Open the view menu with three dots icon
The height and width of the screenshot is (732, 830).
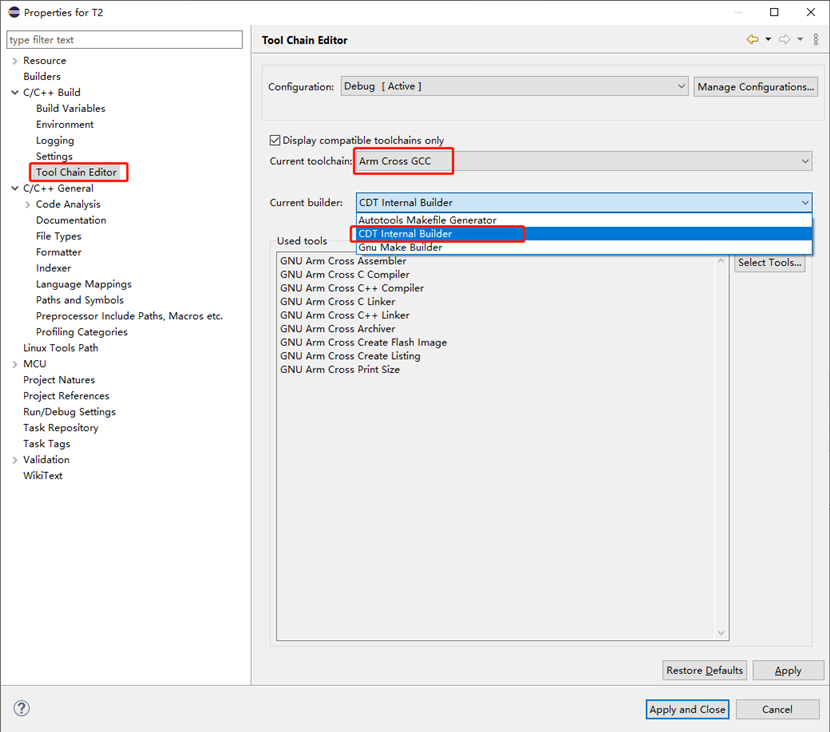tap(816, 39)
